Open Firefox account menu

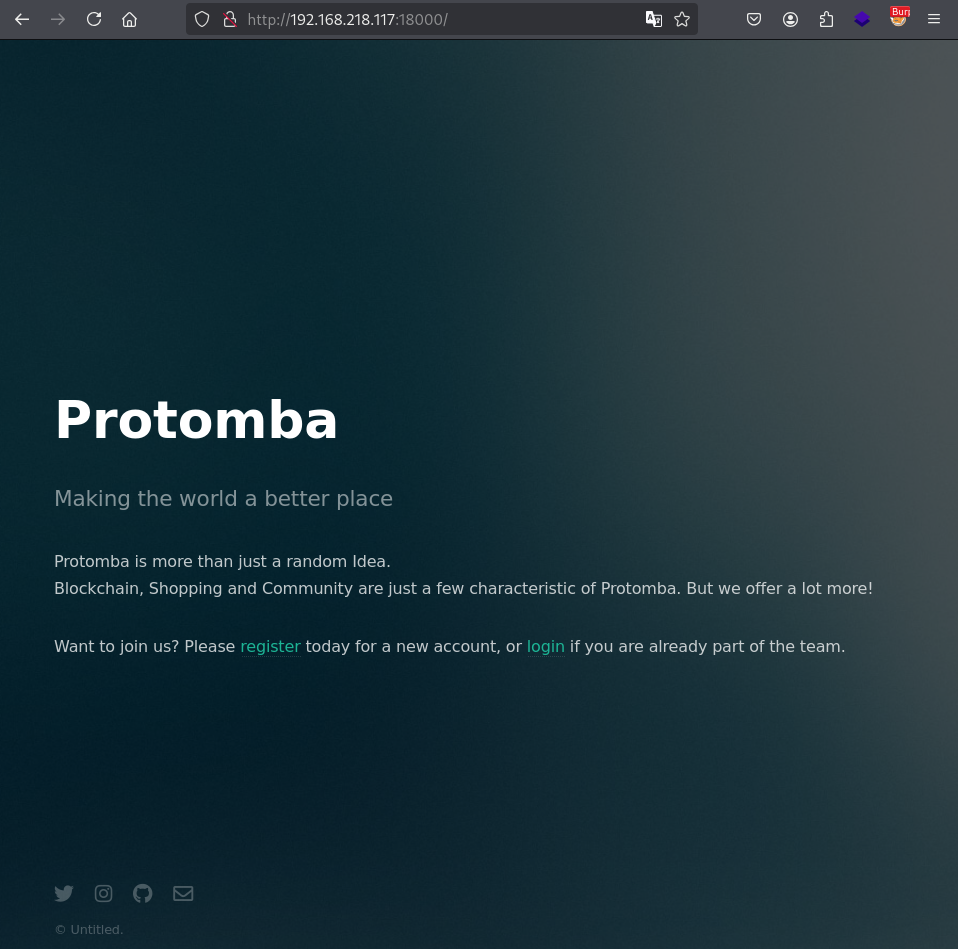[790, 20]
